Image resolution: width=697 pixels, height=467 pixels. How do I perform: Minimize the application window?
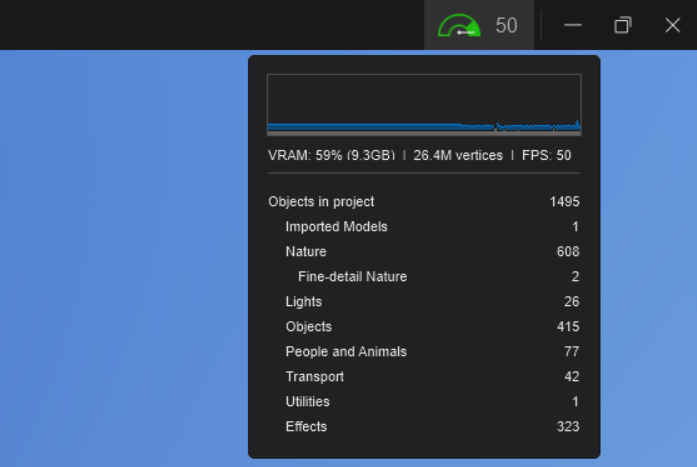tap(573, 26)
